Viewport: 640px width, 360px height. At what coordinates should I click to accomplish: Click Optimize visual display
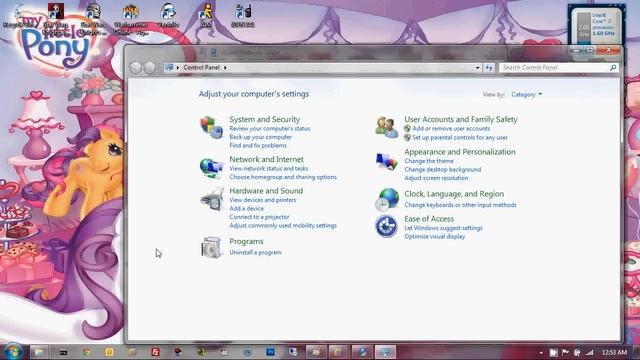tap(435, 237)
